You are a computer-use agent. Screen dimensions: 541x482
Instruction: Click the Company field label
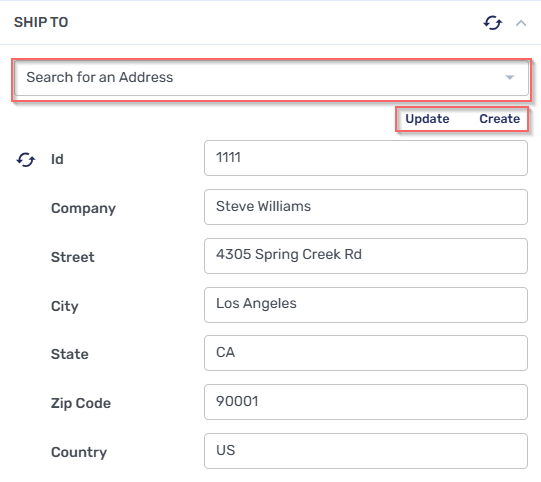coord(83,208)
